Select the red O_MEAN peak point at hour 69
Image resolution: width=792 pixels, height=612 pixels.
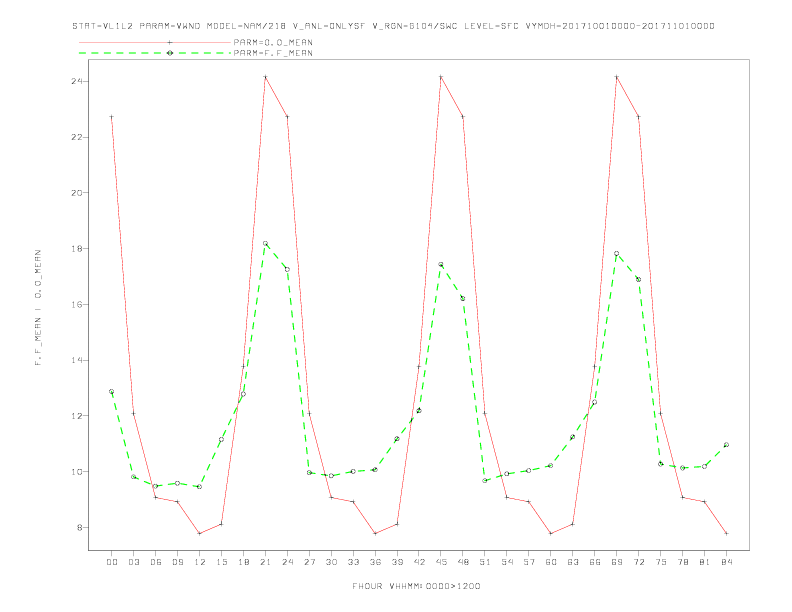point(617,77)
